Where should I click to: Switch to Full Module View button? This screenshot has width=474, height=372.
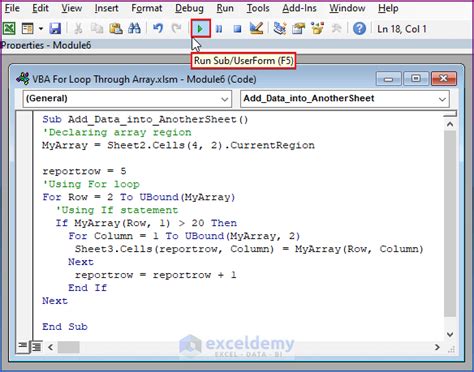tap(36, 347)
